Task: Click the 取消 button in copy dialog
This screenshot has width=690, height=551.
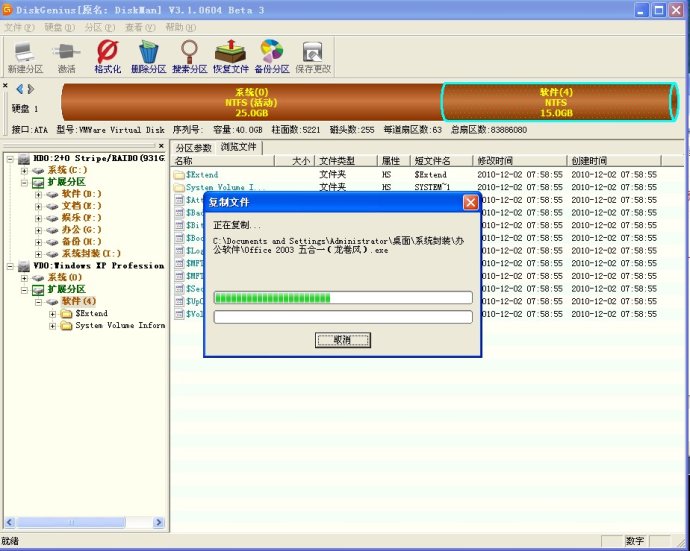Action: coord(343,340)
